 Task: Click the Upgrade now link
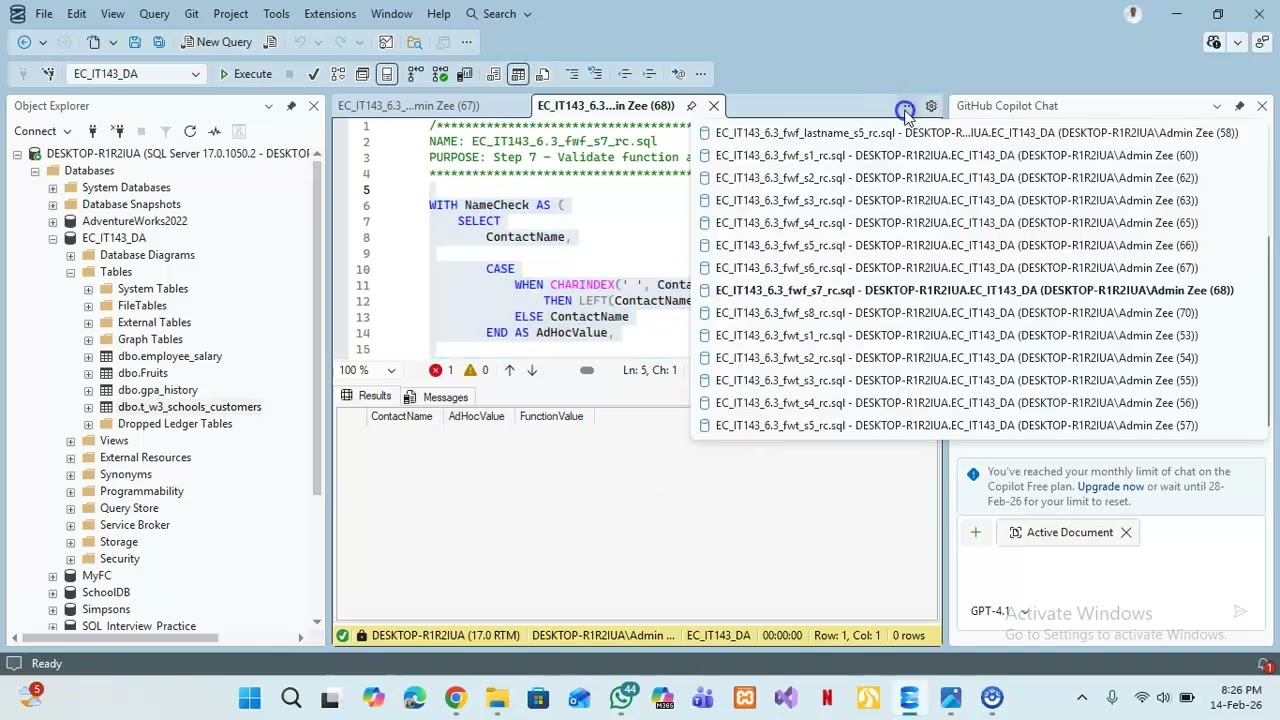[x=1110, y=487]
